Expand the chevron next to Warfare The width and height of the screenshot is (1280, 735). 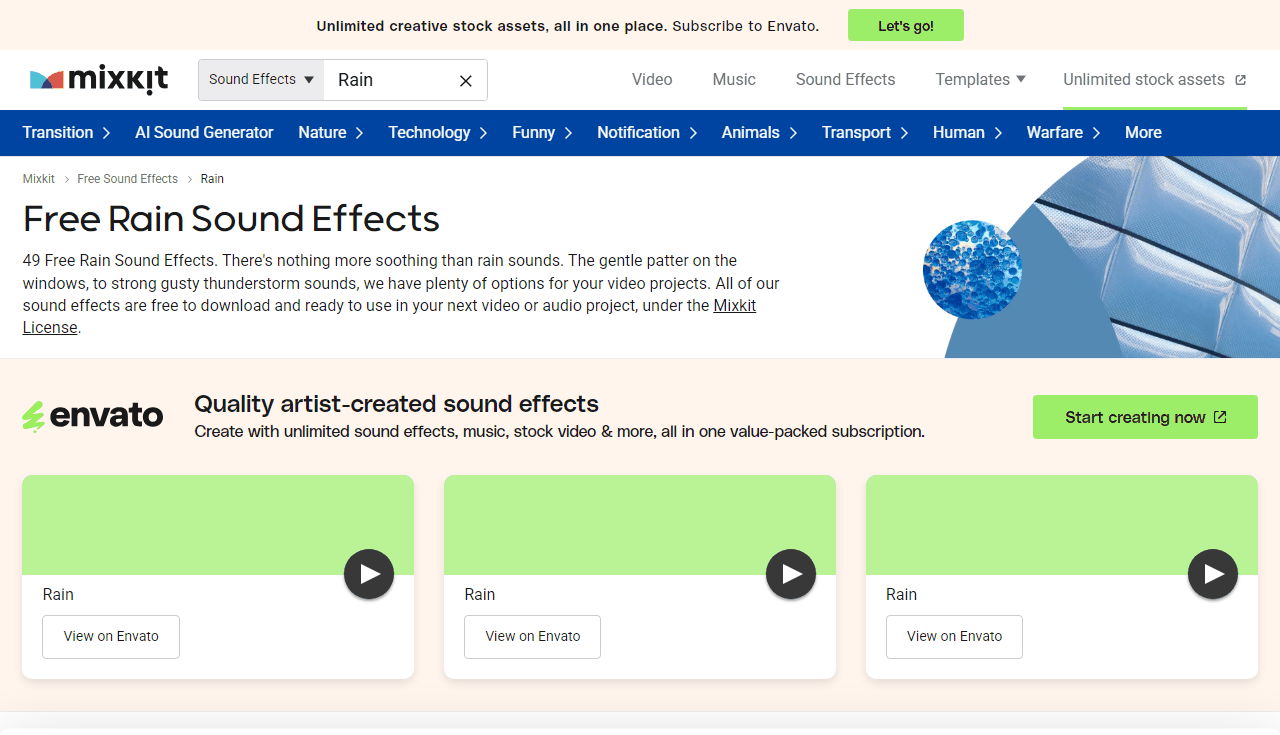[x=1096, y=133]
